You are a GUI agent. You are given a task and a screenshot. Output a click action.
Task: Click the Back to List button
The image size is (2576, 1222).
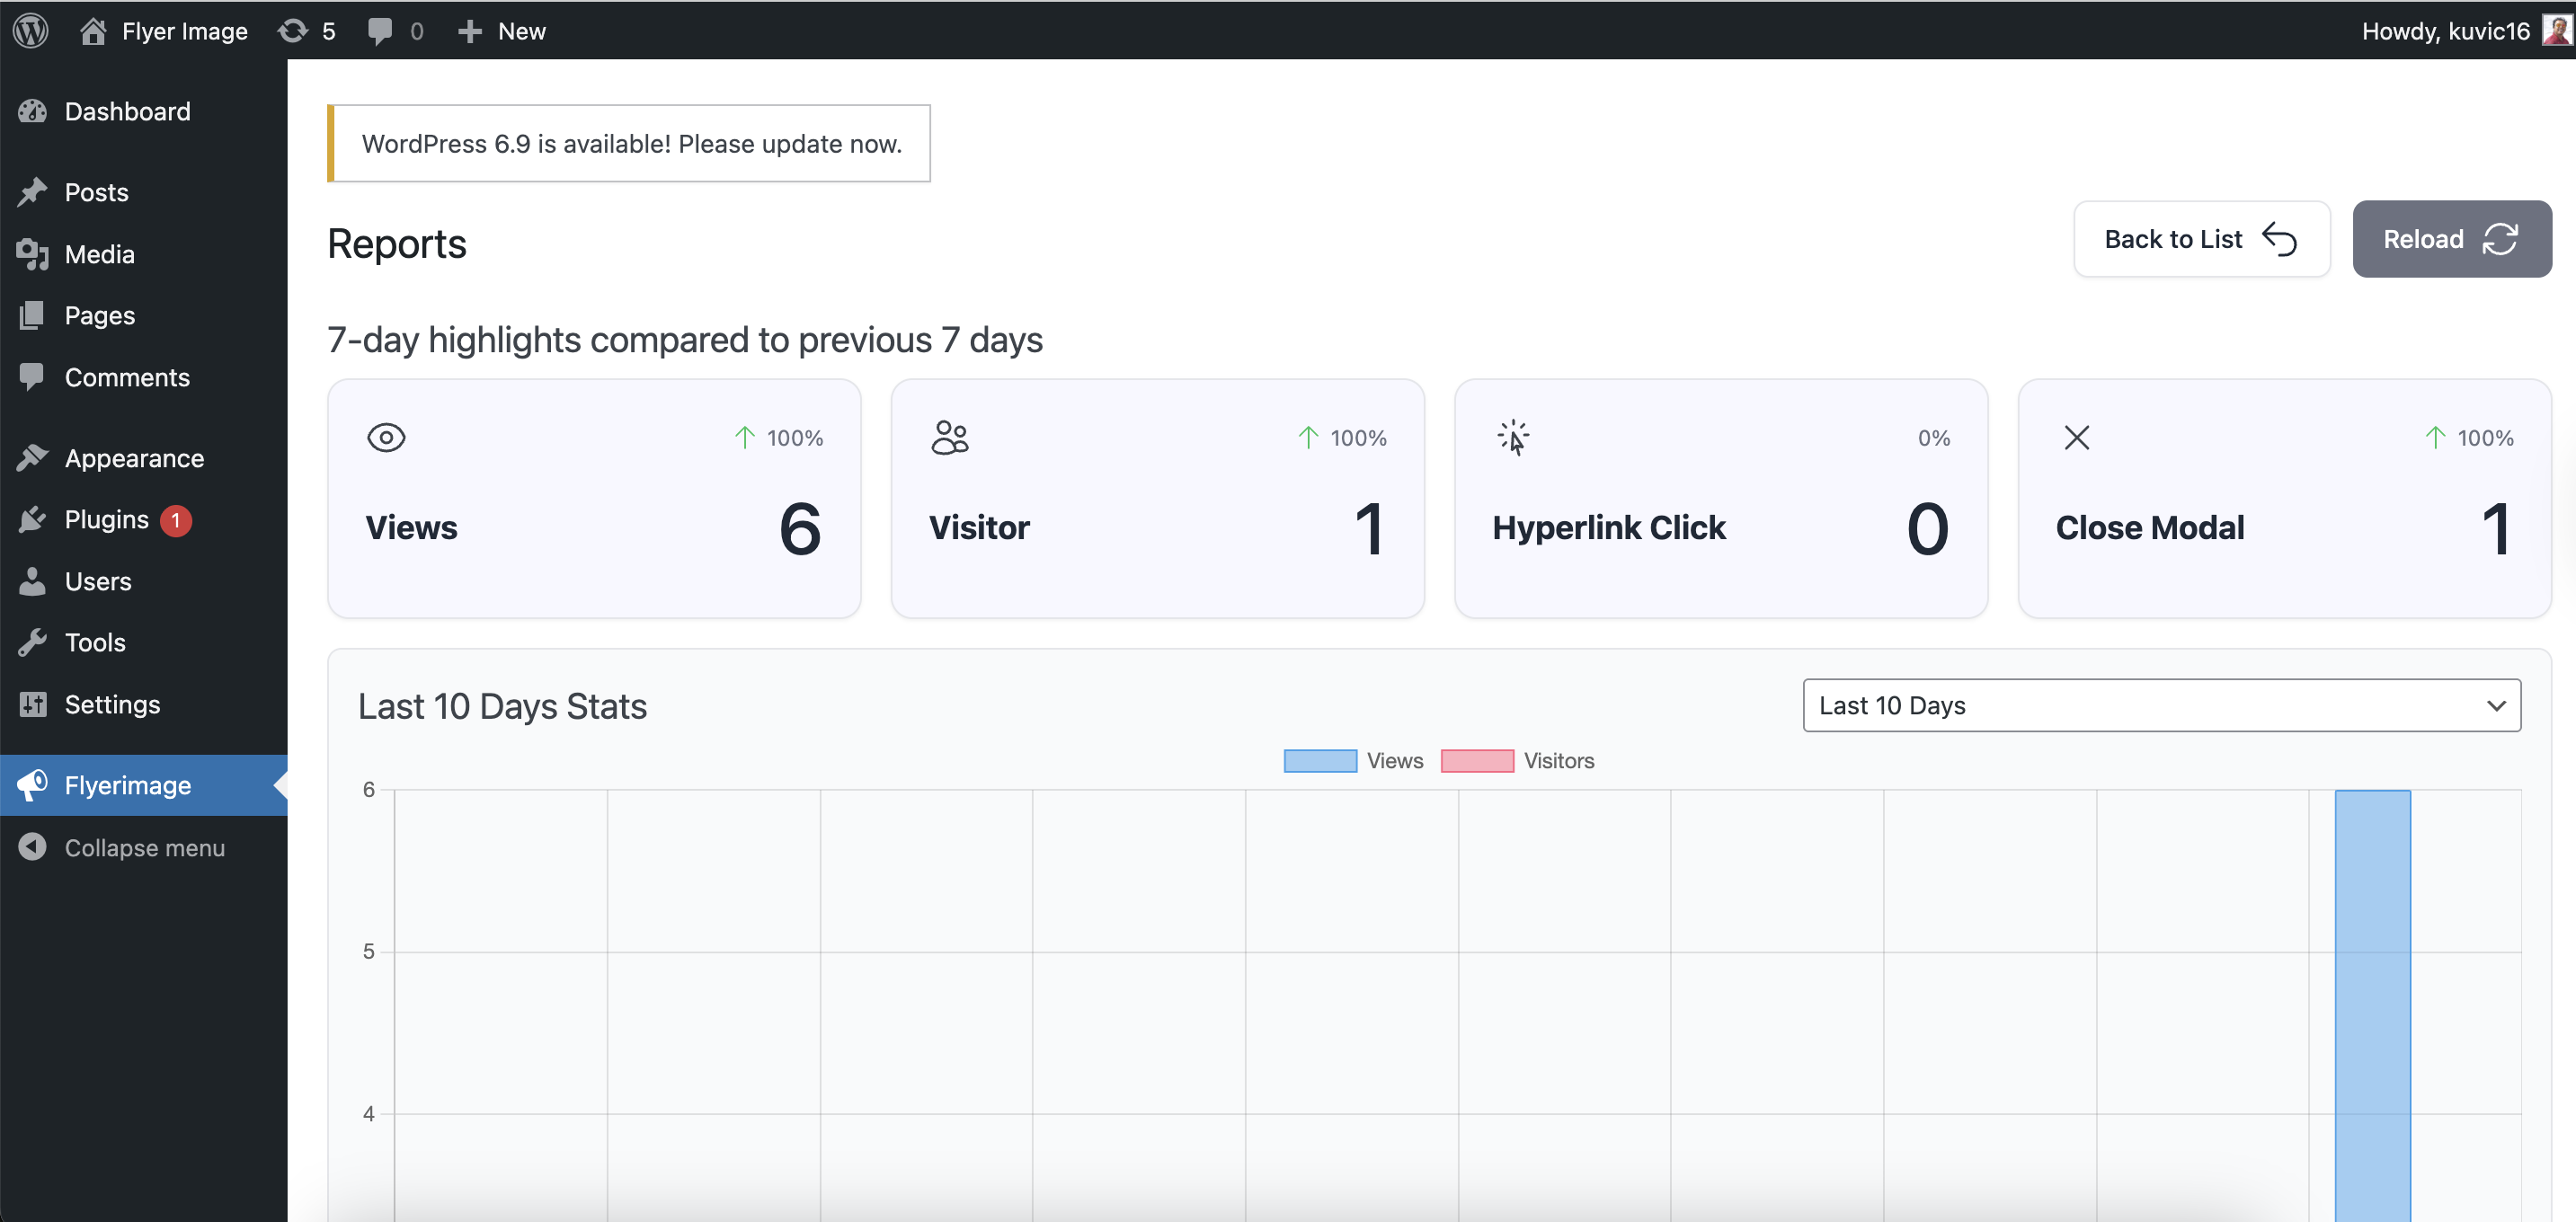coord(2201,239)
